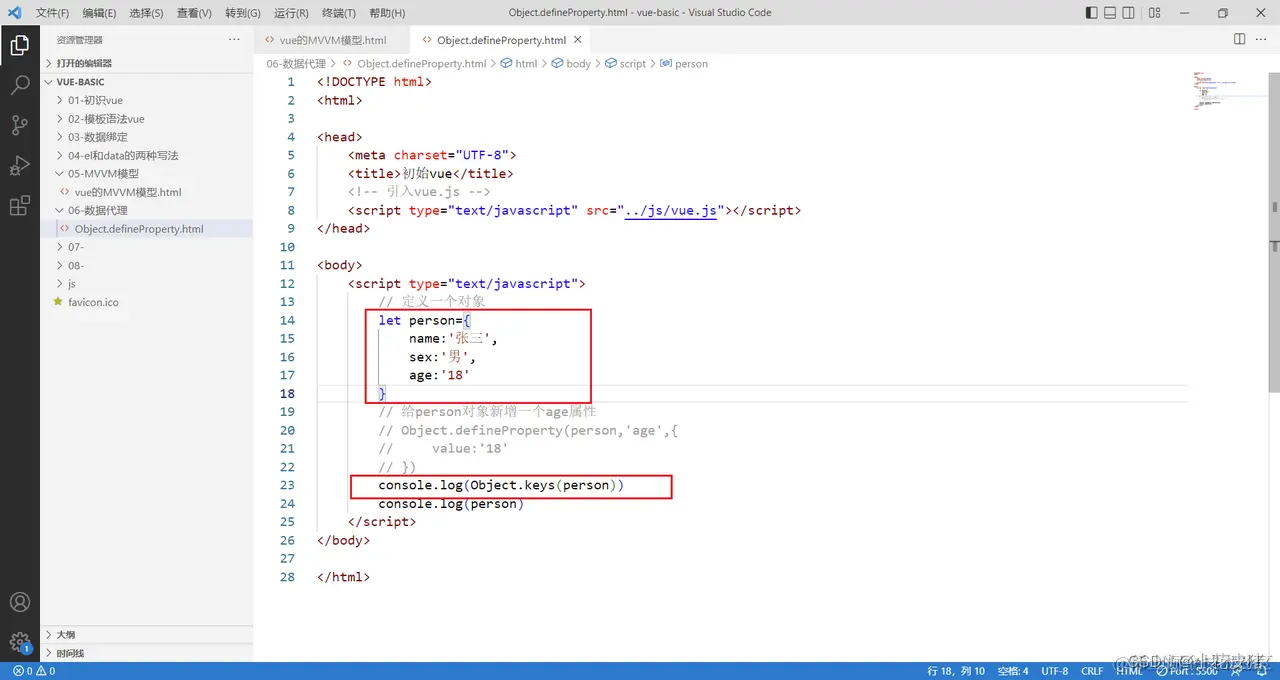Open notifications bell in status bar

pyautogui.click(x=1264, y=671)
